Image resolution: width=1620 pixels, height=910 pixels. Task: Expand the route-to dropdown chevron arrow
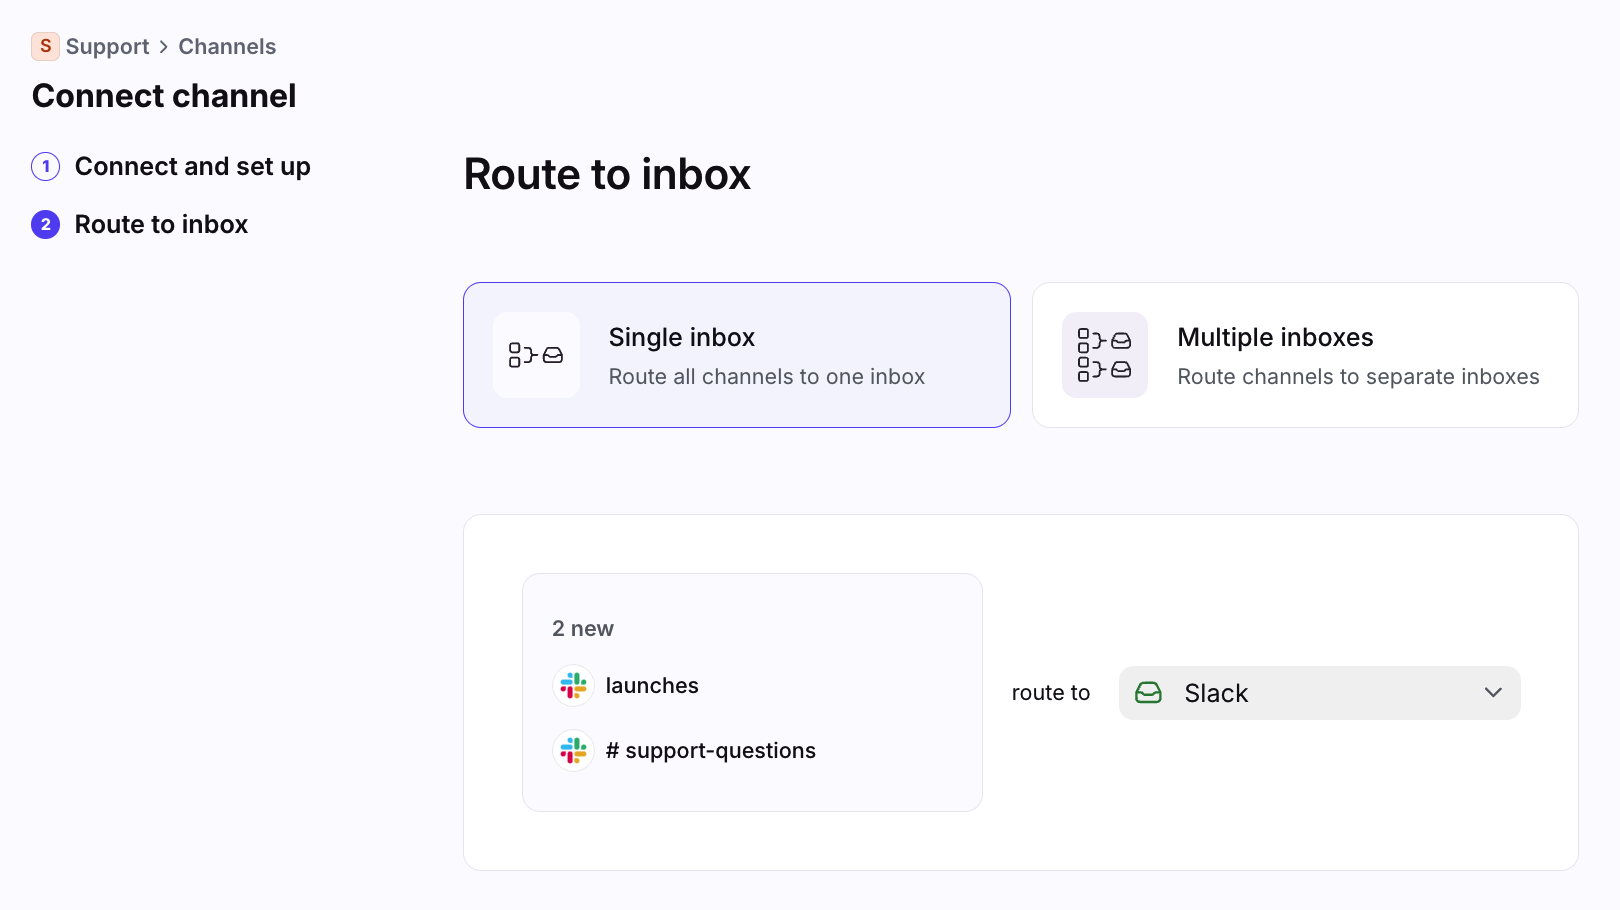click(x=1493, y=693)
